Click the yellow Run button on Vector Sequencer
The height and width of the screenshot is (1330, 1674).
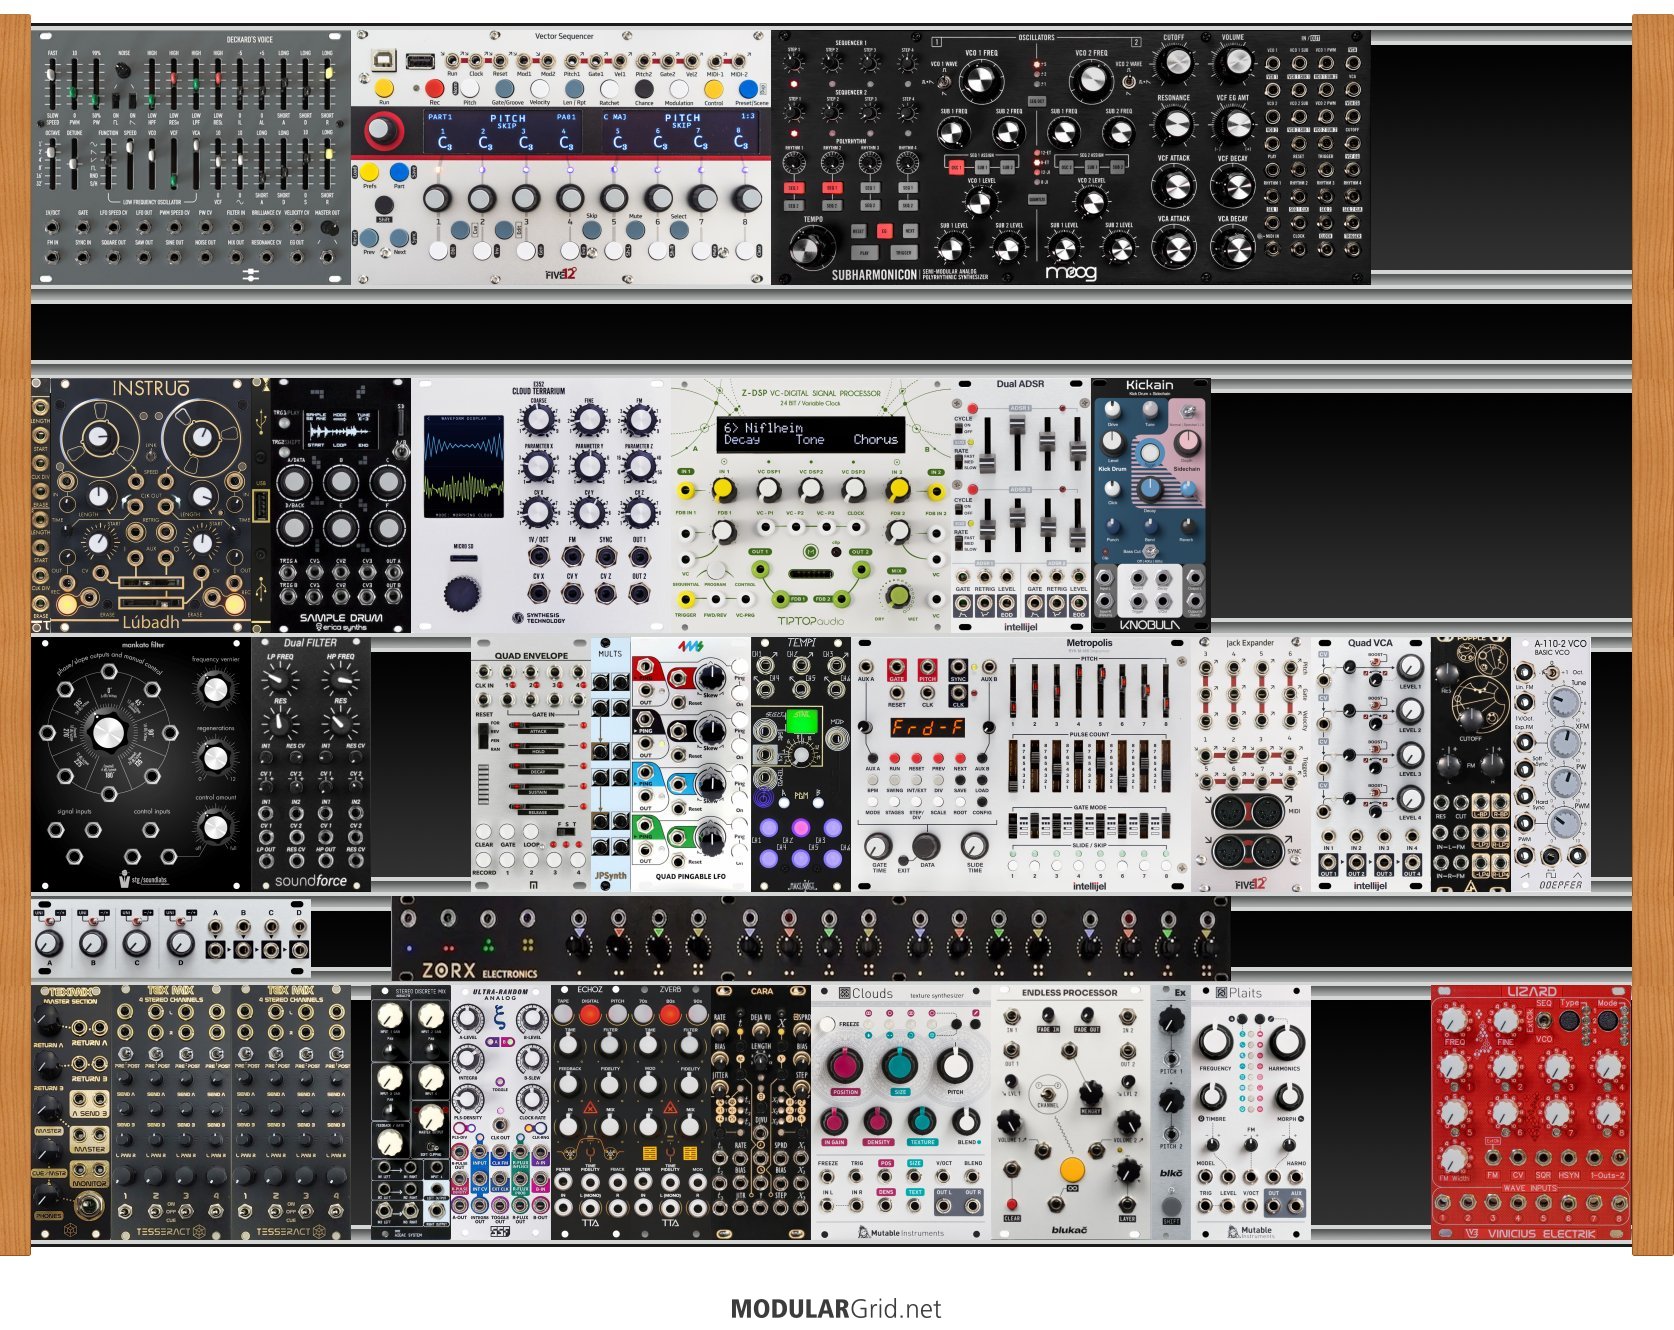(383, 89)
